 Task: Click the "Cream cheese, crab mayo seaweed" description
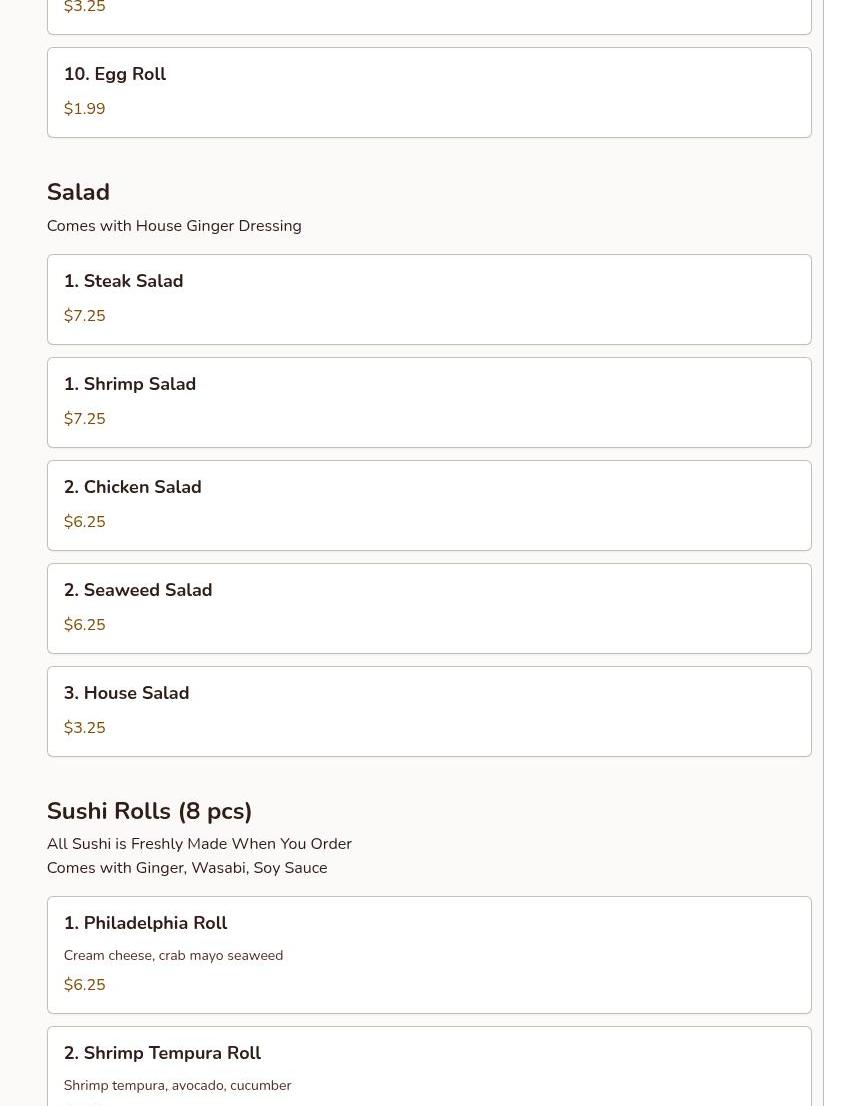(173, 955)
